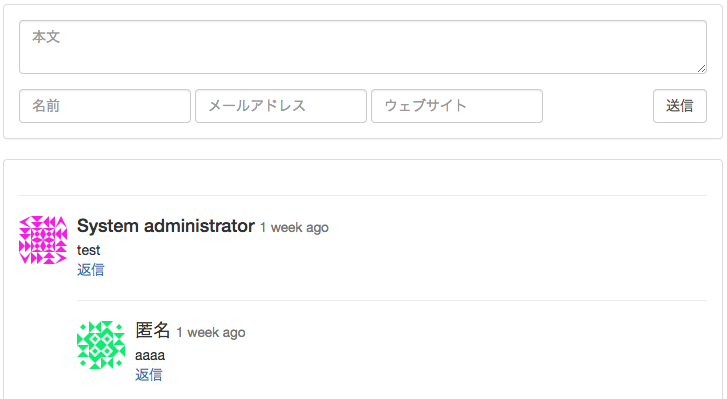Submit the comment with 送信 button
Screen dimensions: 727x399
(680, 106)
